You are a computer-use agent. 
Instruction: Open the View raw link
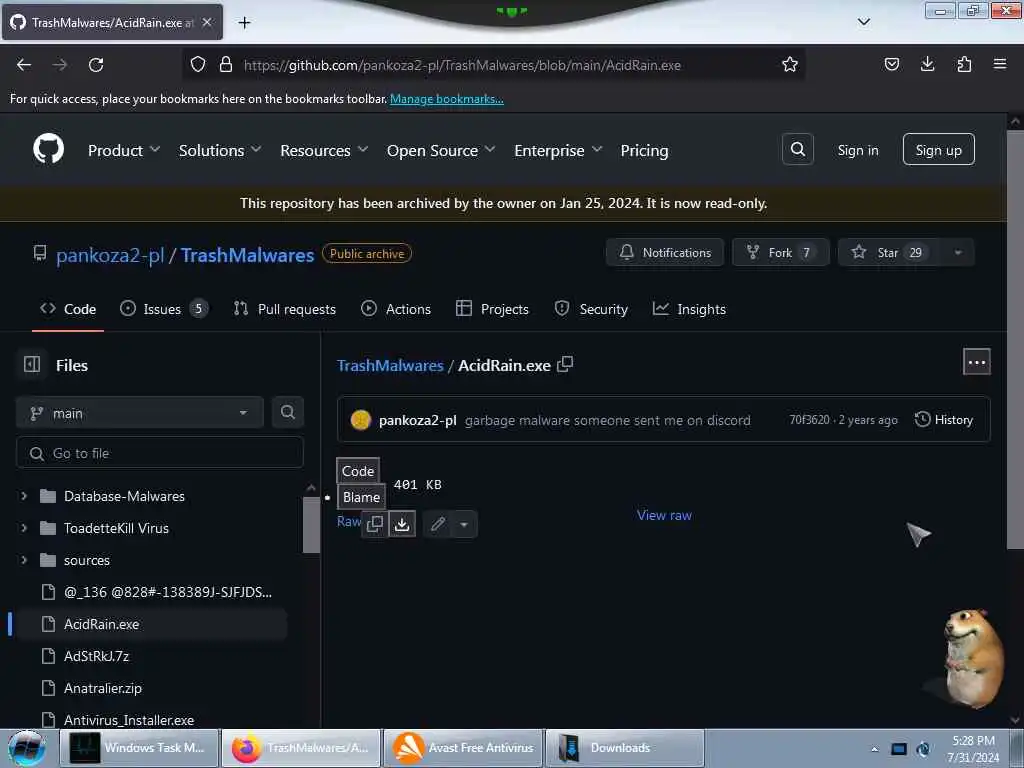[664, 515]
